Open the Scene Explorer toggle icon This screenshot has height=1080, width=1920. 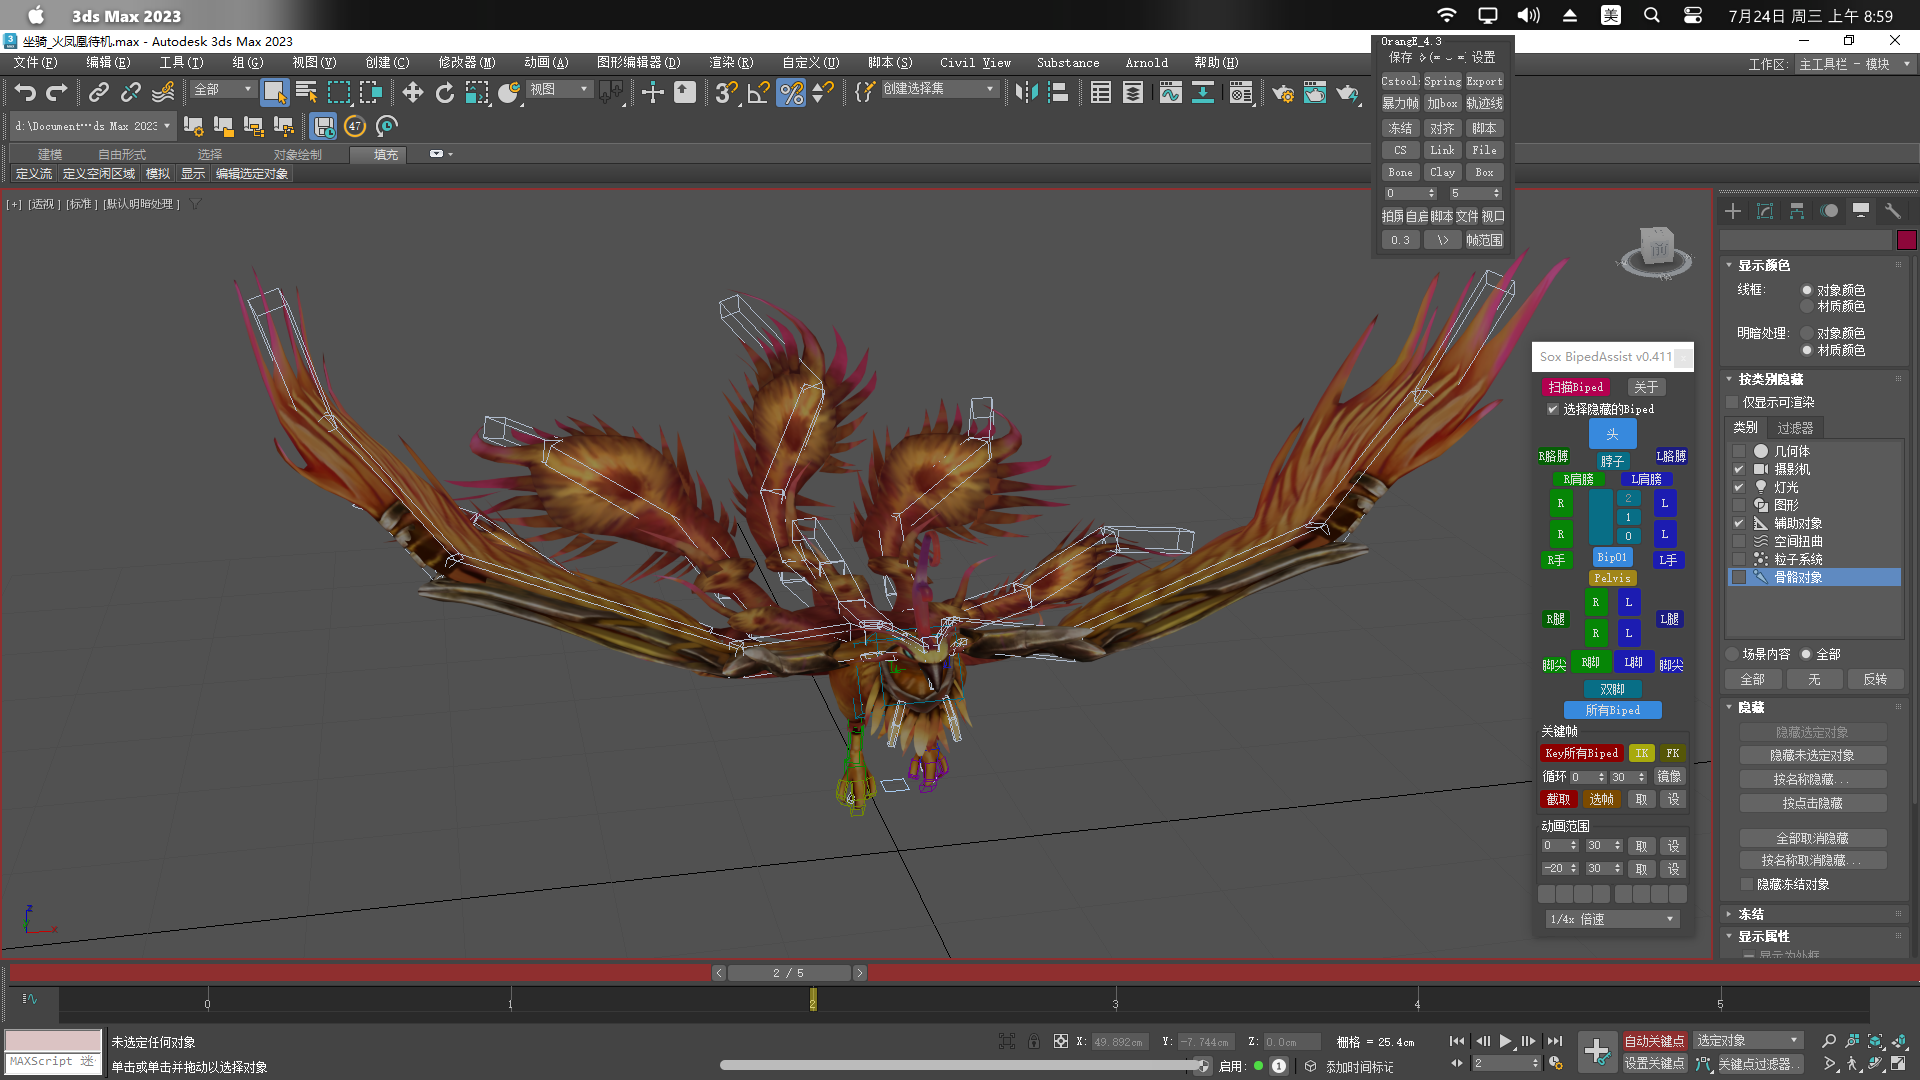(1101, 93)
